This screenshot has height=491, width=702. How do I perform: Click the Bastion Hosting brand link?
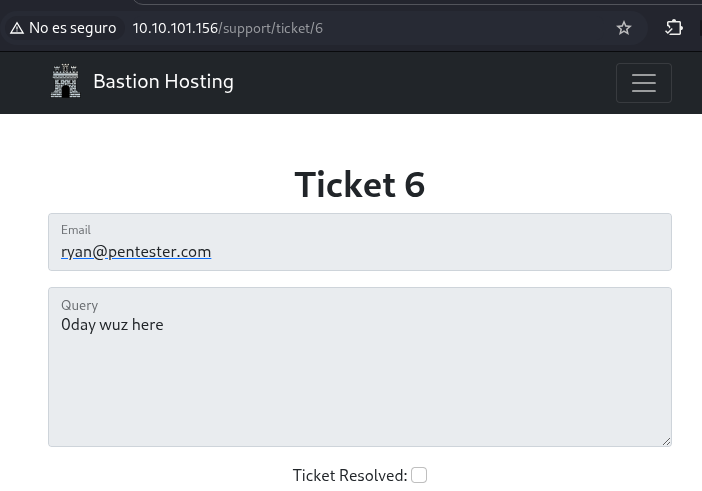coord(163,81)
